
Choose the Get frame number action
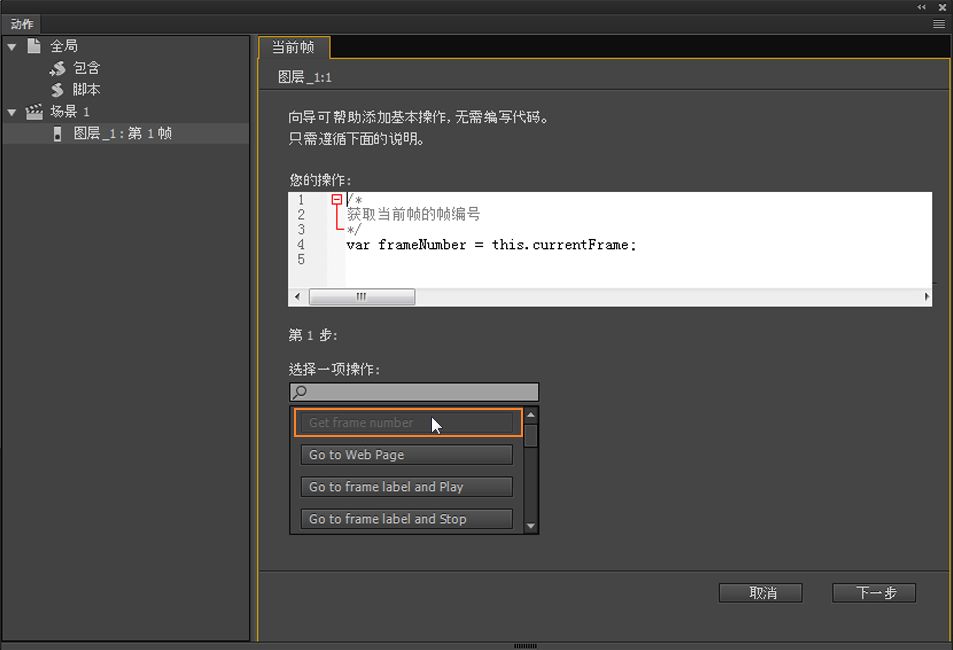coord(407,423)
